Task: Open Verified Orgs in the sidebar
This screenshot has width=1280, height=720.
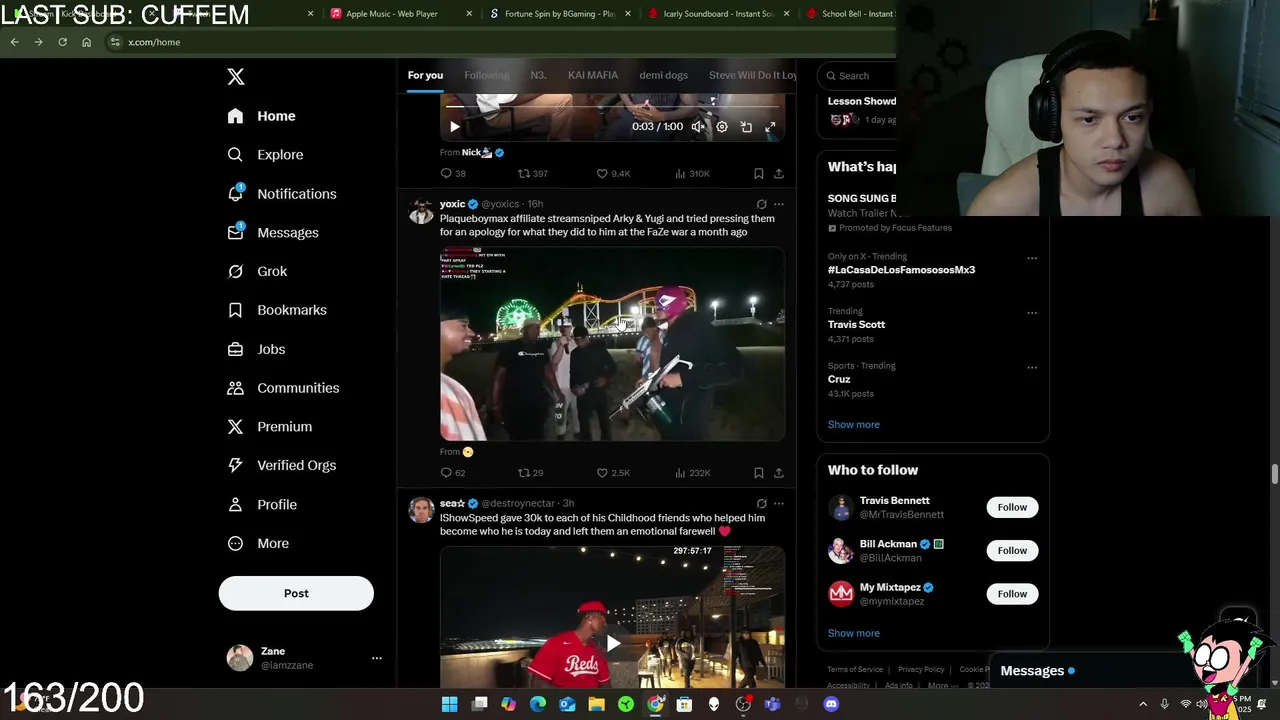Action: coord(282,466)
